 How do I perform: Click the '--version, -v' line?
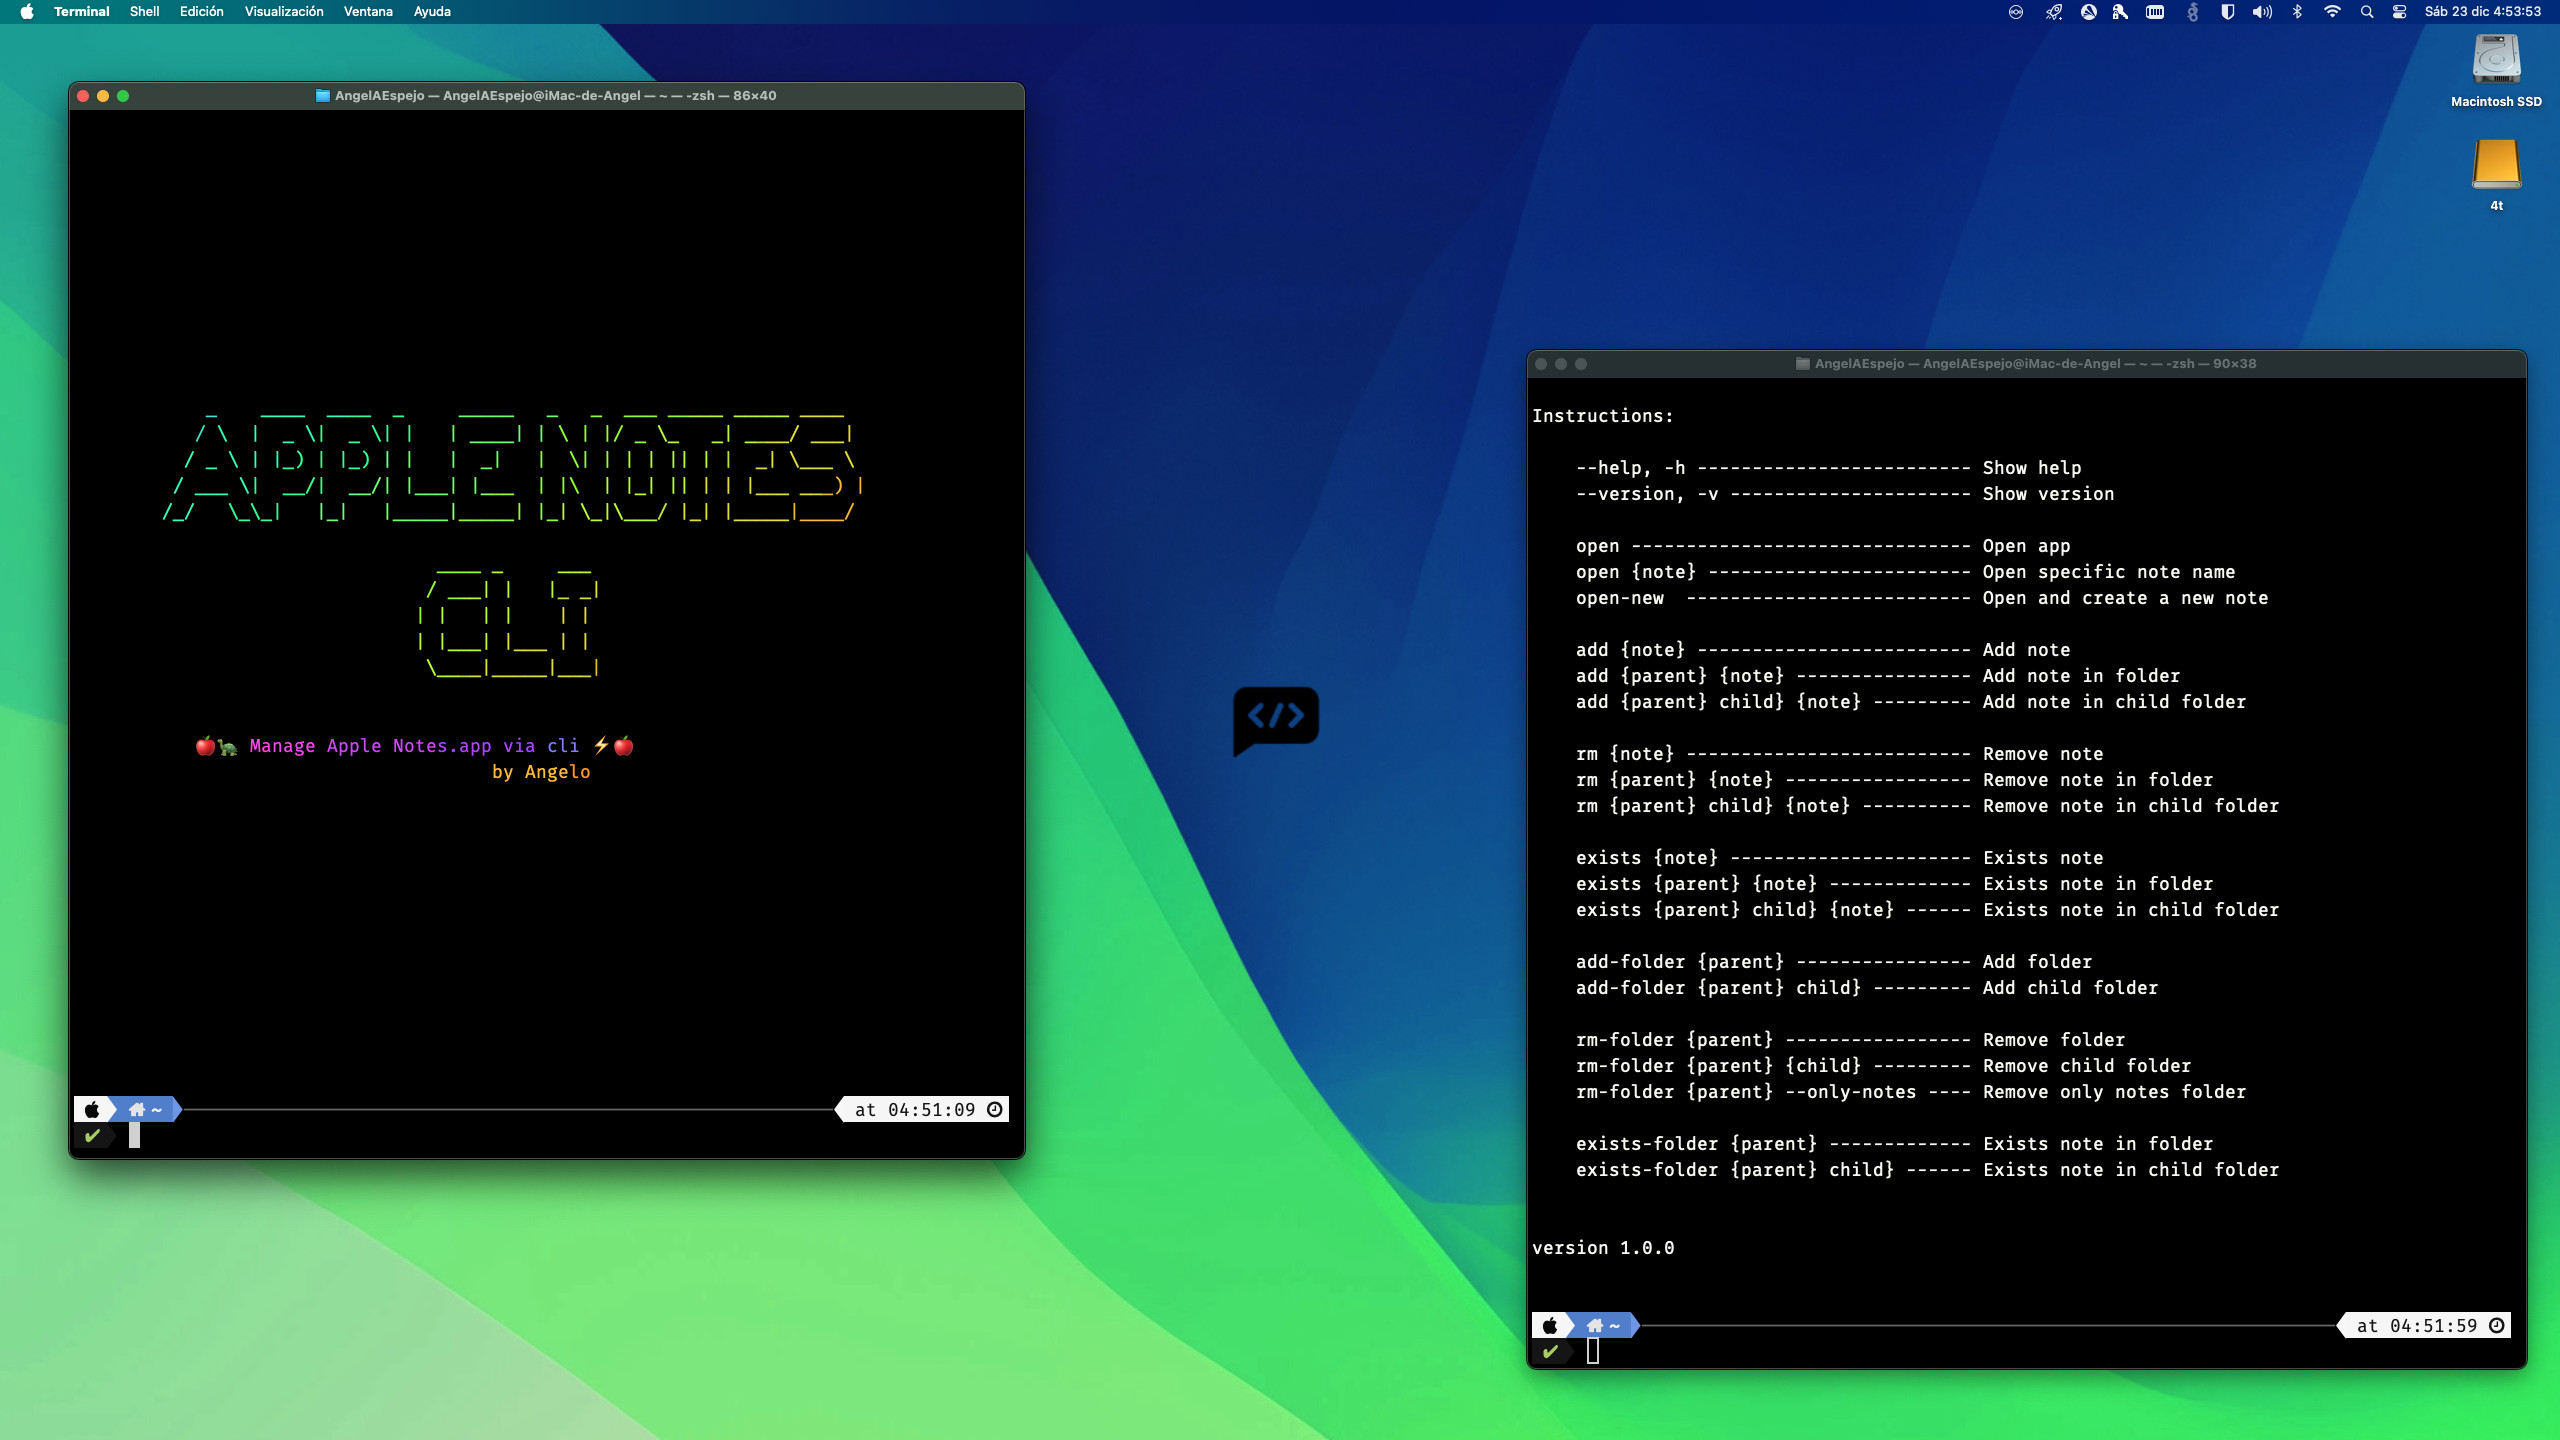(x=1845, y=494)
